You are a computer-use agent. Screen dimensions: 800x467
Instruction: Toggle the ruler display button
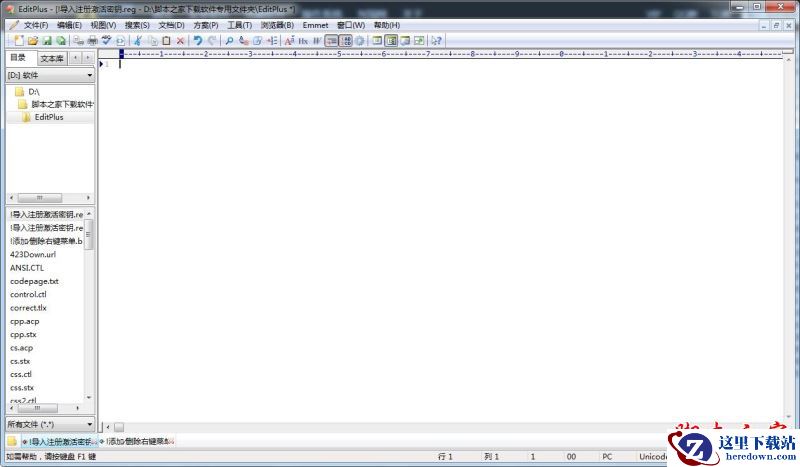point(331,41)
